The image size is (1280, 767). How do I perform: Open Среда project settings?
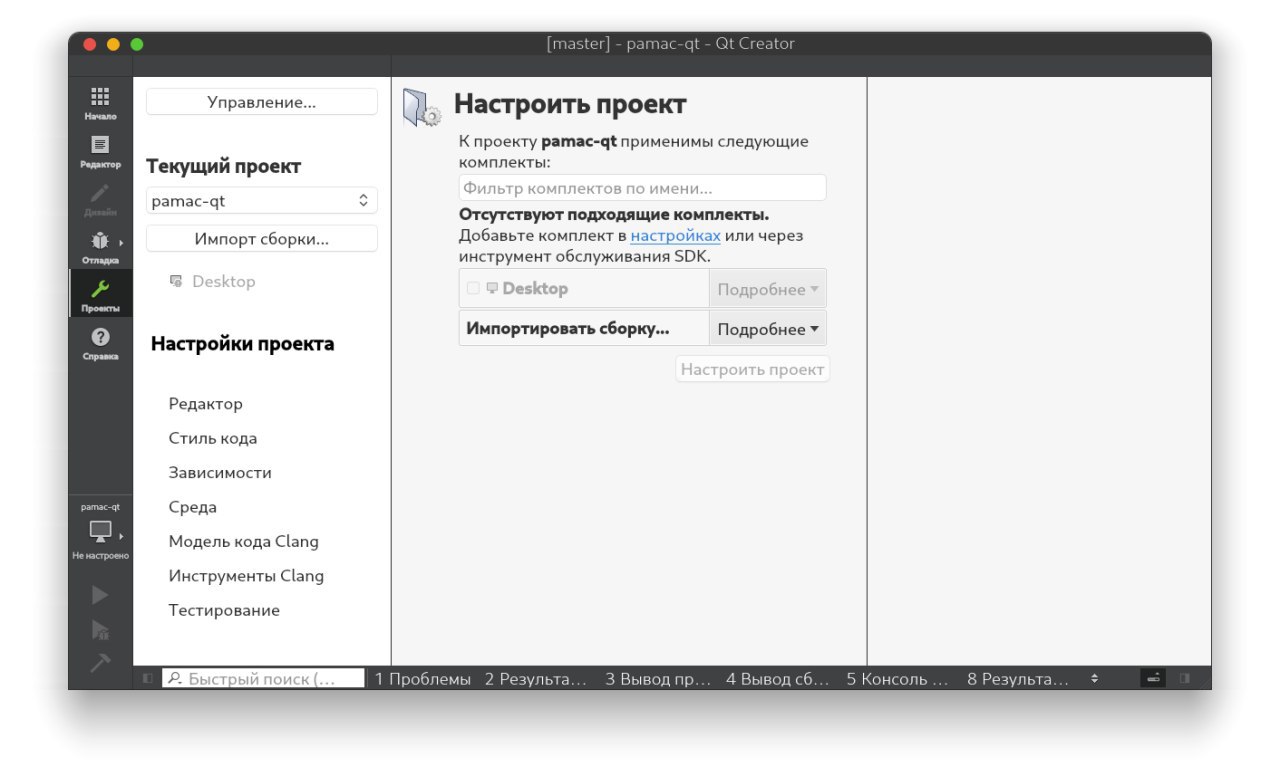[x=193, y=507]
